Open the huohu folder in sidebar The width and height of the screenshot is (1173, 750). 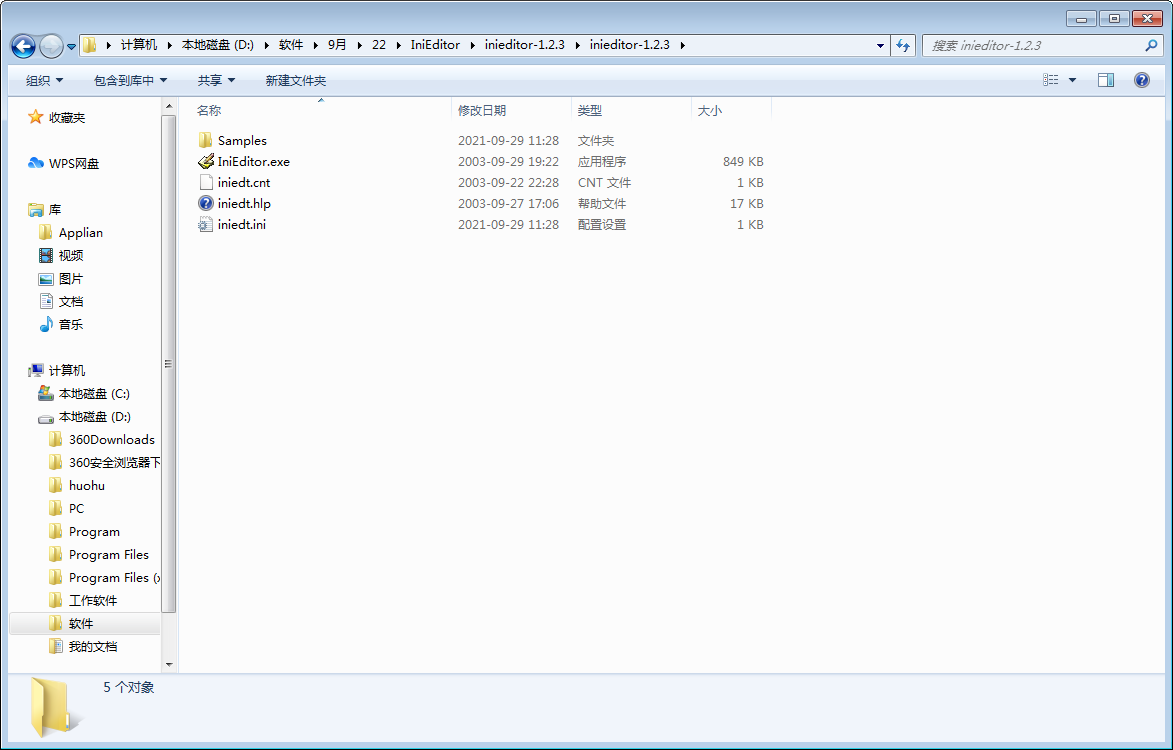point(86,486)
